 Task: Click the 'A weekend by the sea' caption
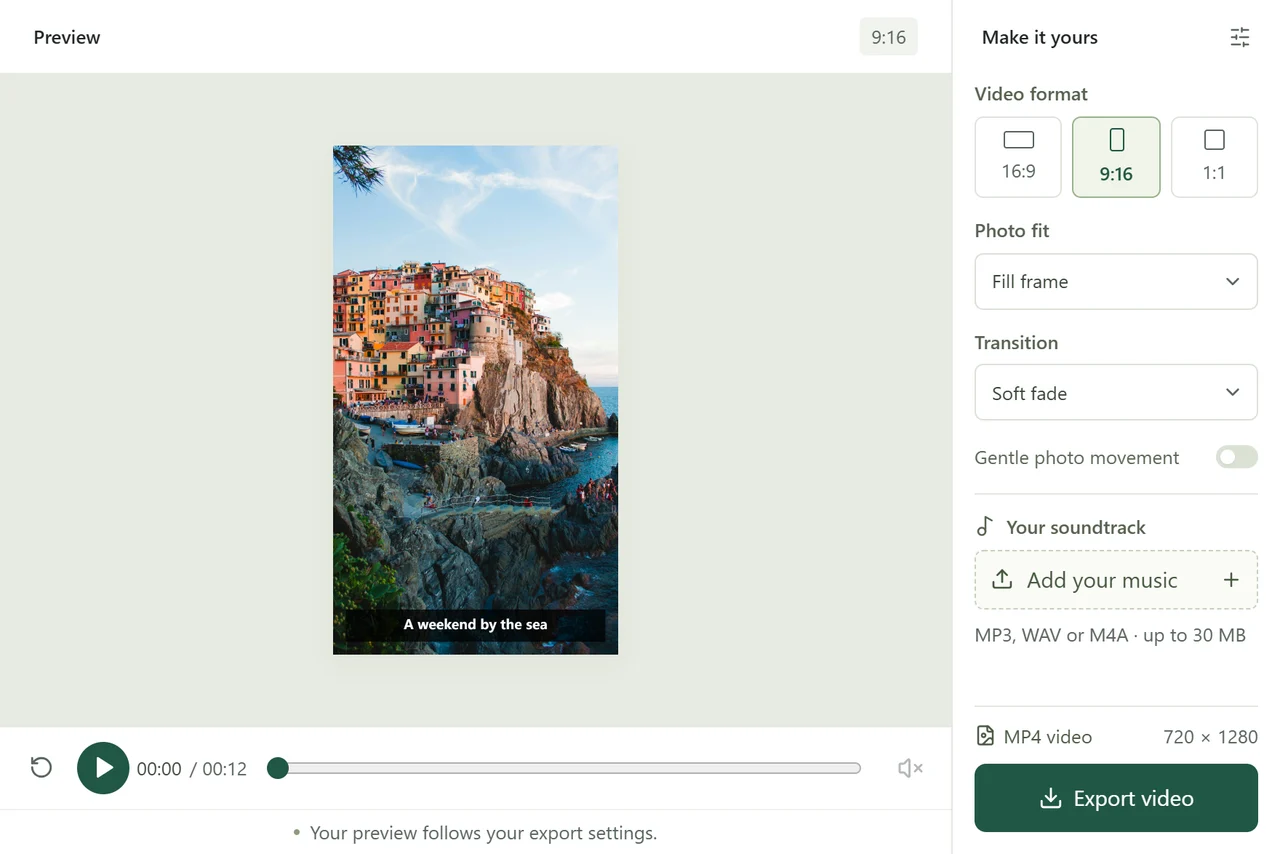(475, 624)
